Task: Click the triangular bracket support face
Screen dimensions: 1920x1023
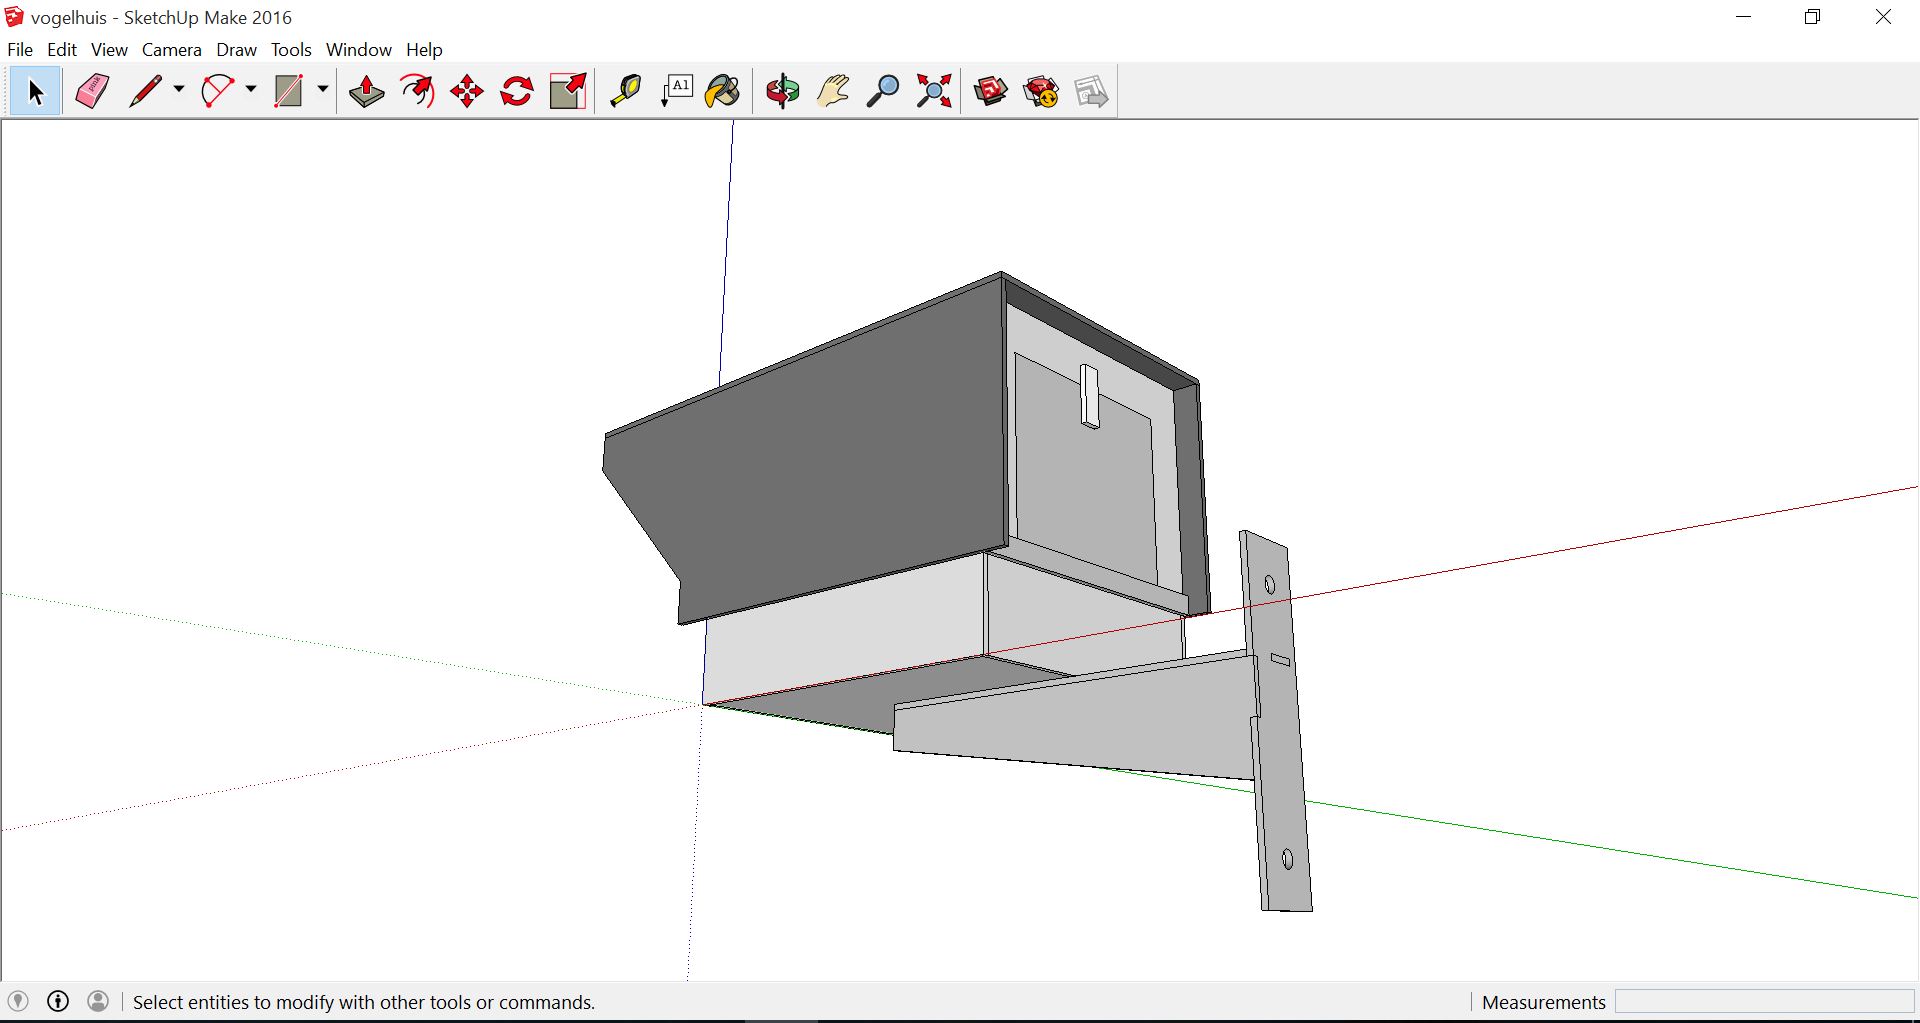Action: click(x=1090, y=720)
